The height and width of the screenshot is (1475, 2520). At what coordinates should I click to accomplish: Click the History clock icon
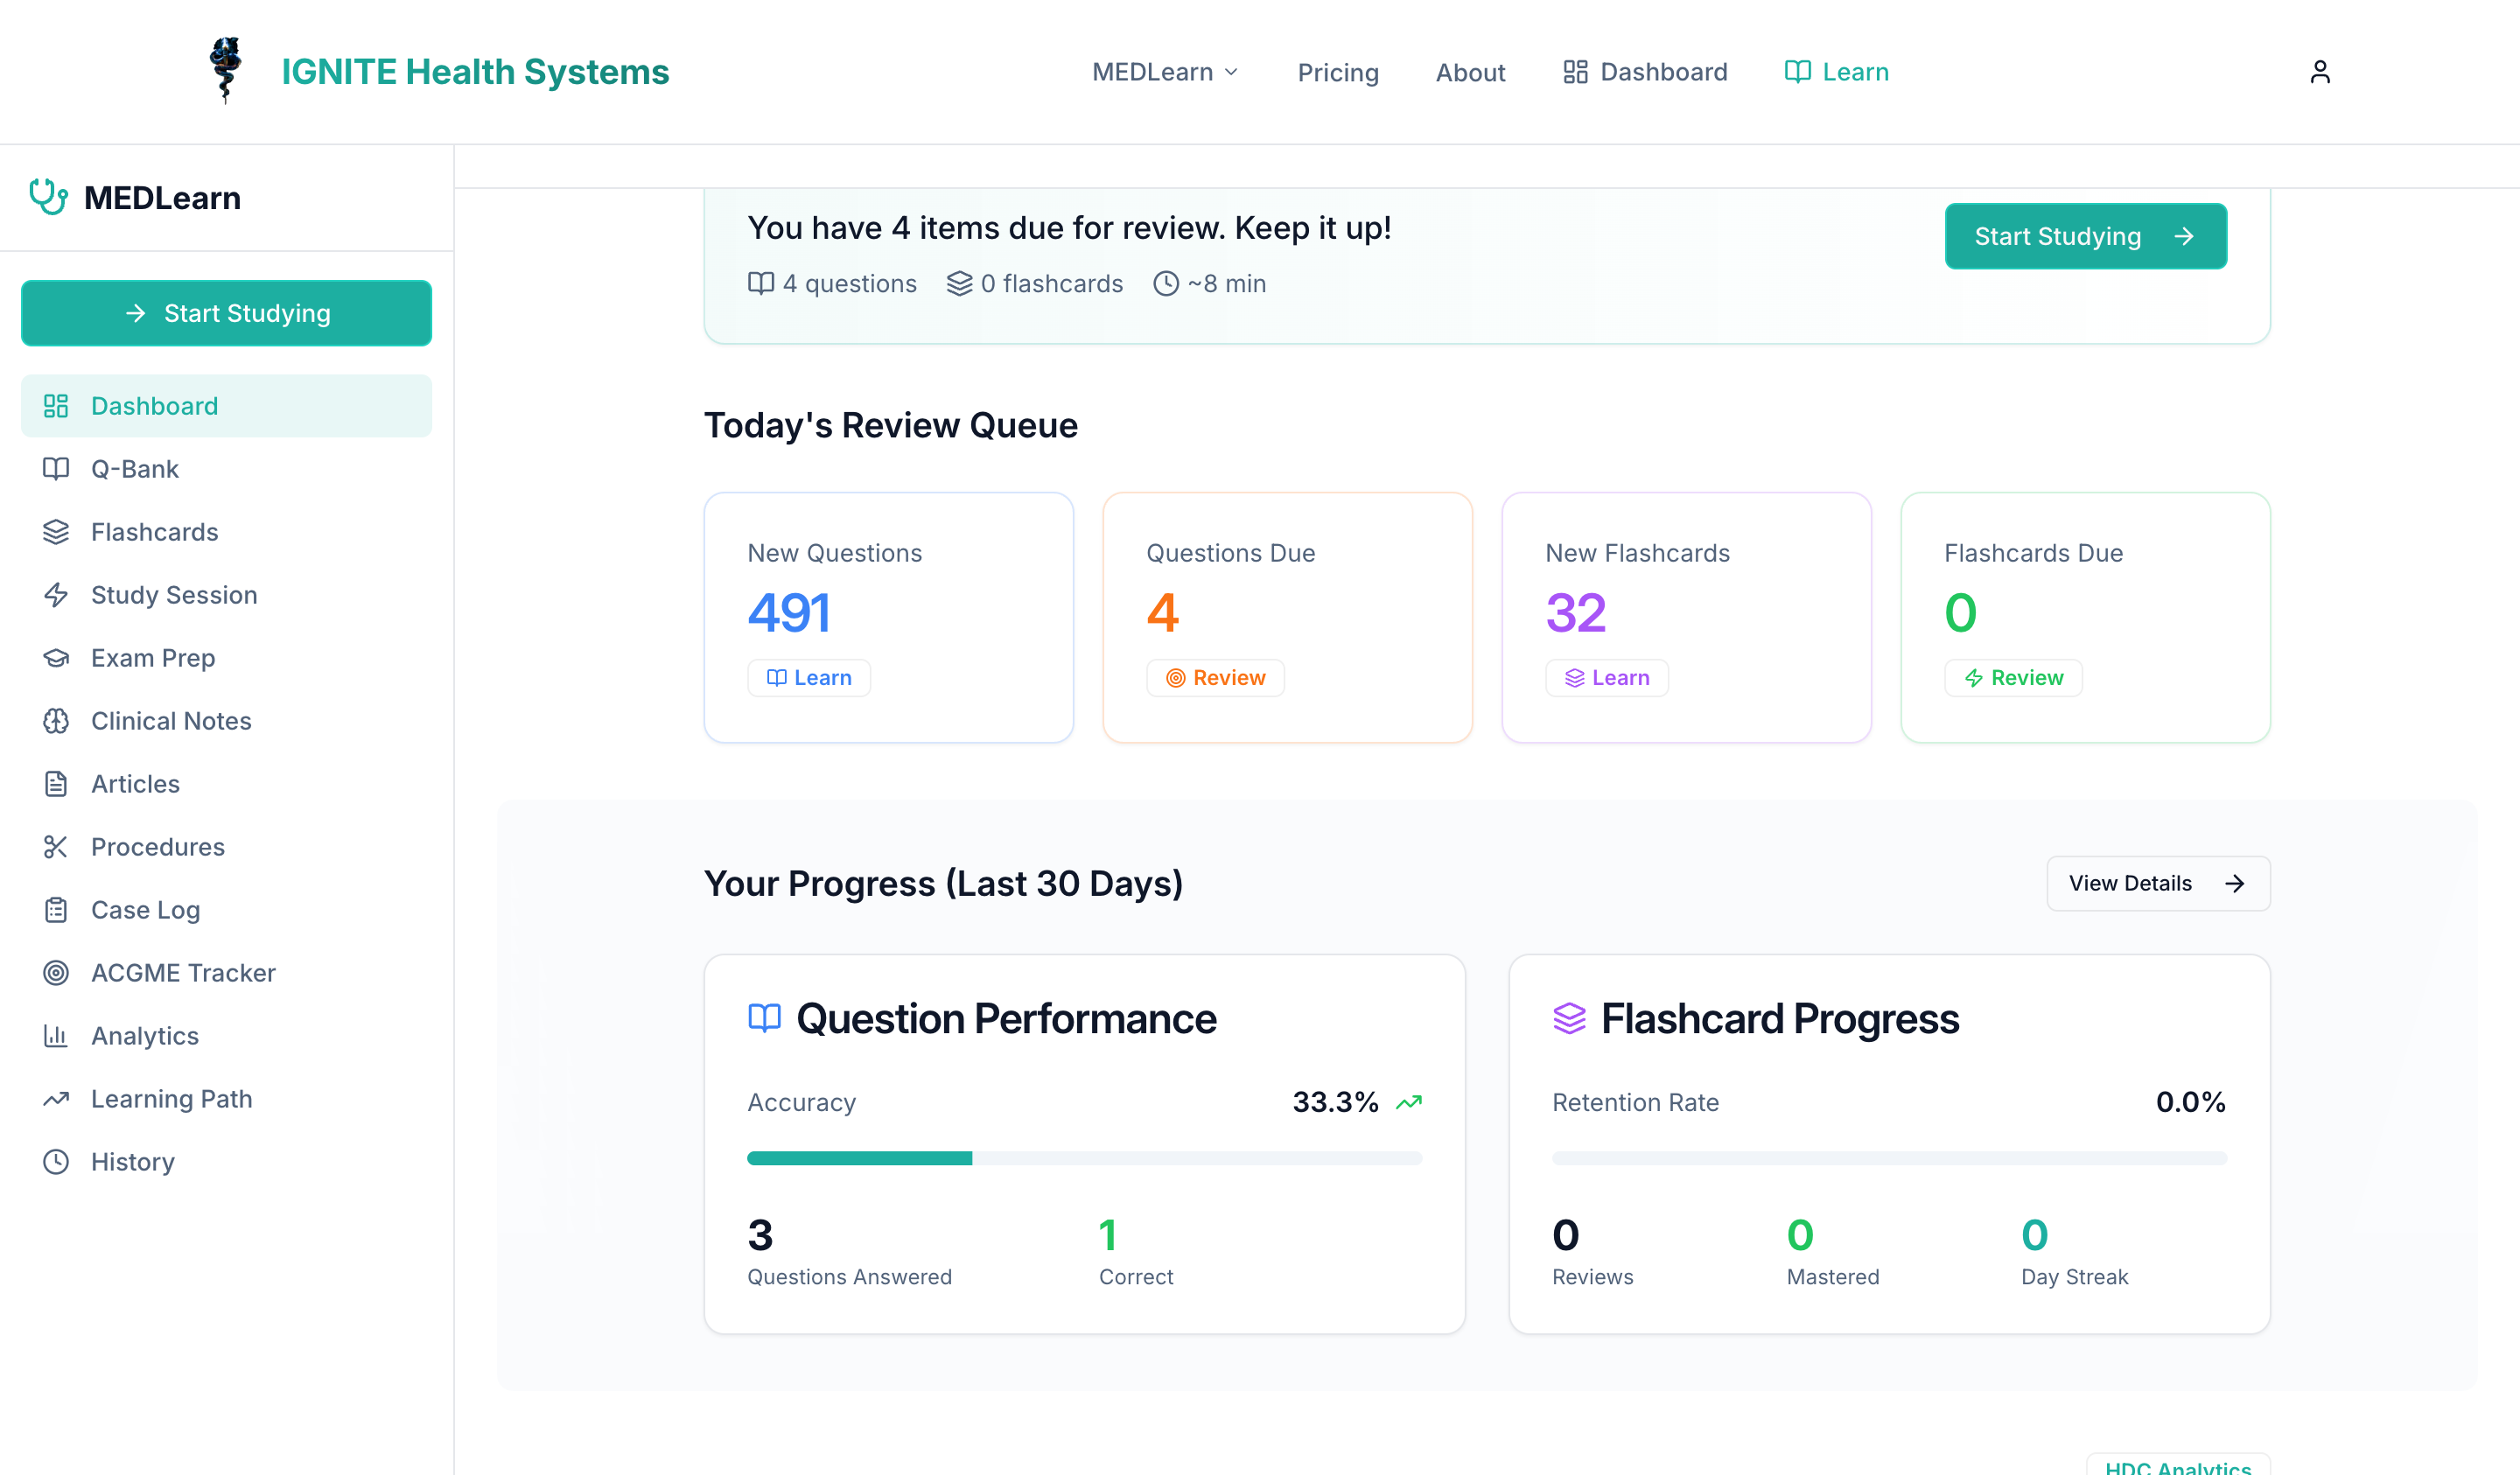[x=56, y=1162]
